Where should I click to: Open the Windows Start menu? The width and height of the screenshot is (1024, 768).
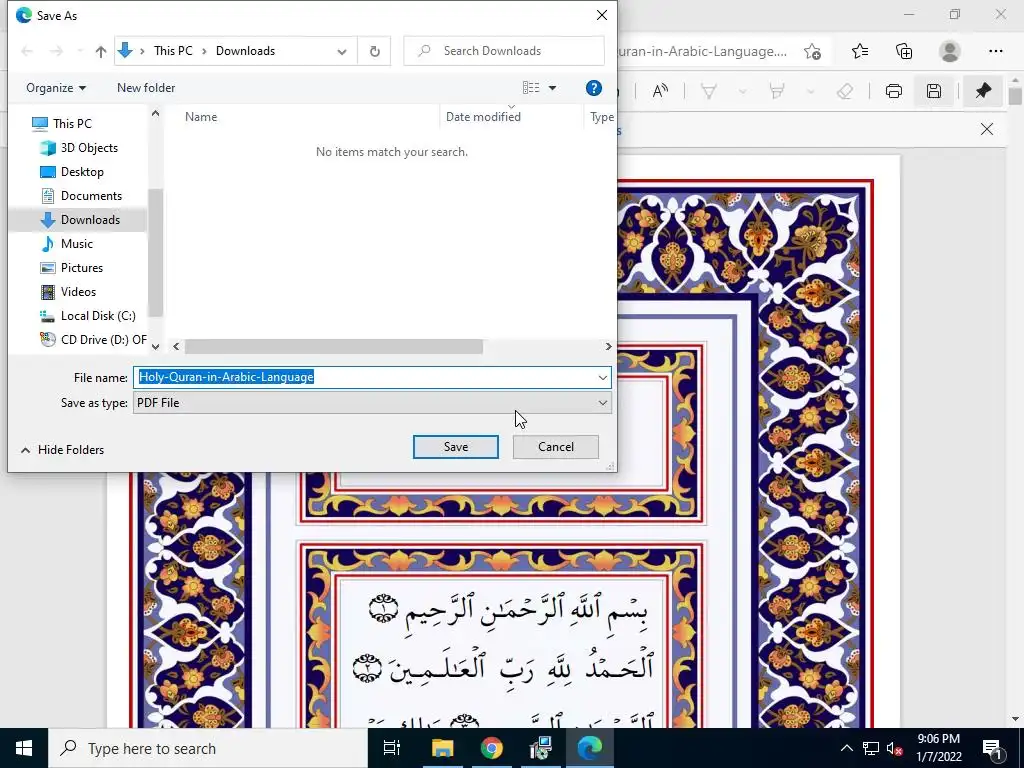24,748
